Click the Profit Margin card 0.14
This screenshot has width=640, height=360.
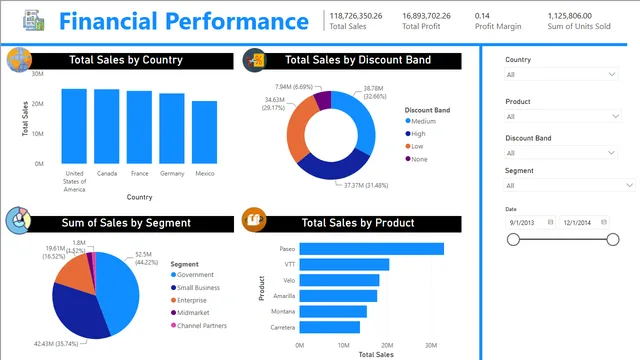click(x=498, y=21)
